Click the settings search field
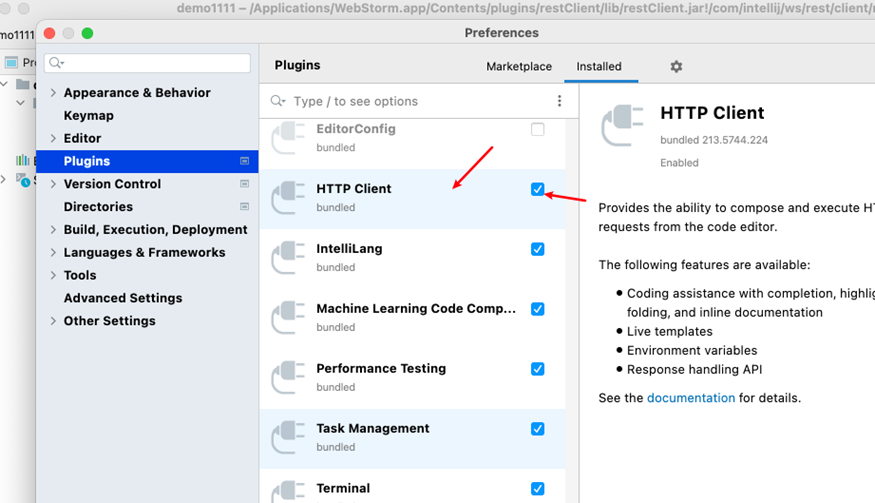The height and width of the screenshot is (503, 875). coord(147,63)
